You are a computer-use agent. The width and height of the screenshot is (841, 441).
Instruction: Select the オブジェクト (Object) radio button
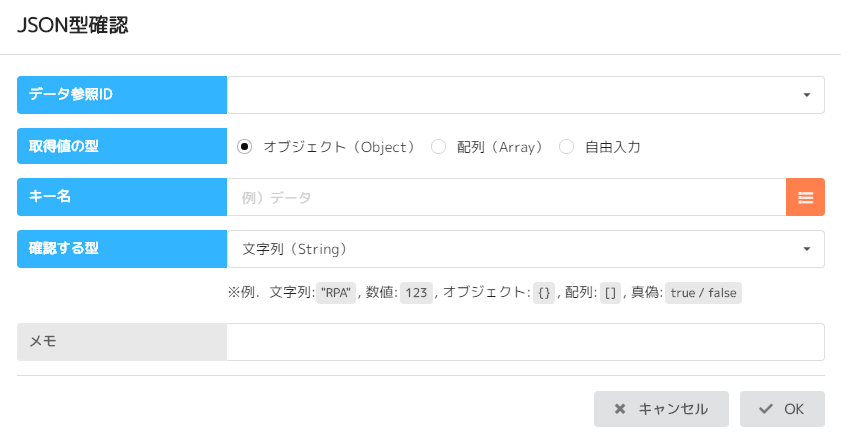tap(244, 147)
